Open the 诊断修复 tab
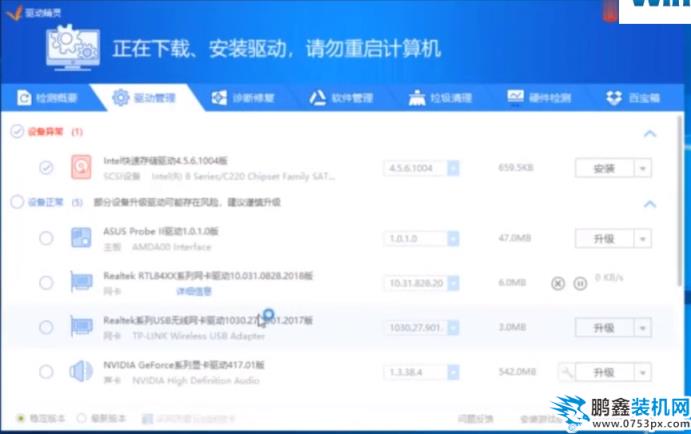 tap(243, 98)
